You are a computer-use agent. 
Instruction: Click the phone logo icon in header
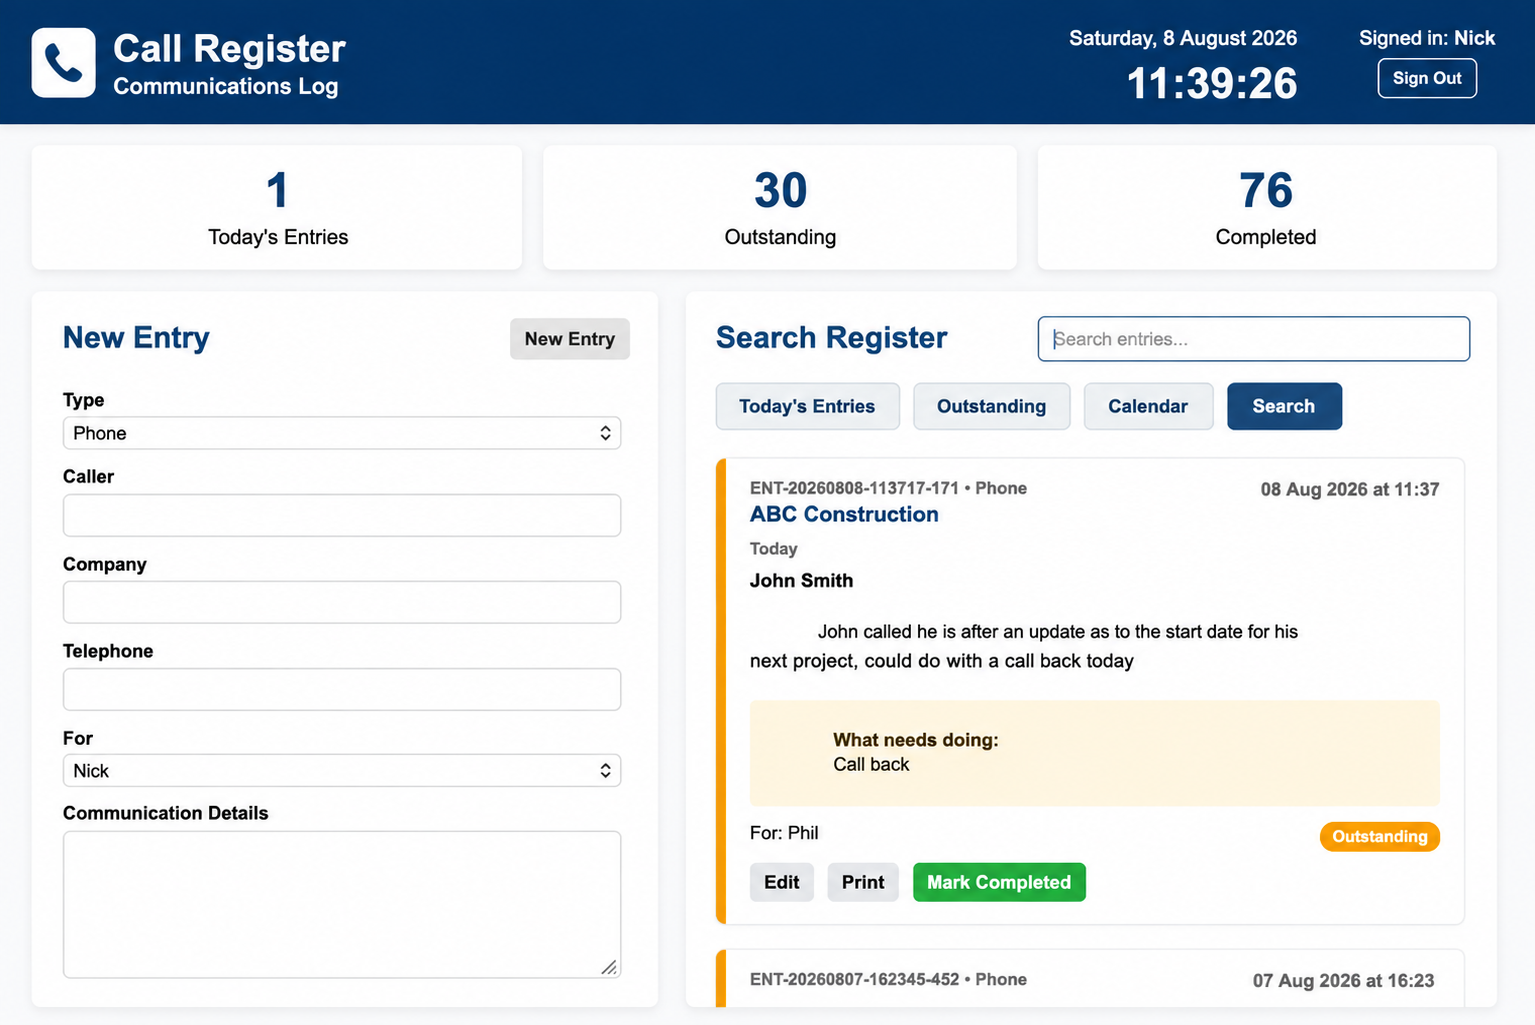63,62
